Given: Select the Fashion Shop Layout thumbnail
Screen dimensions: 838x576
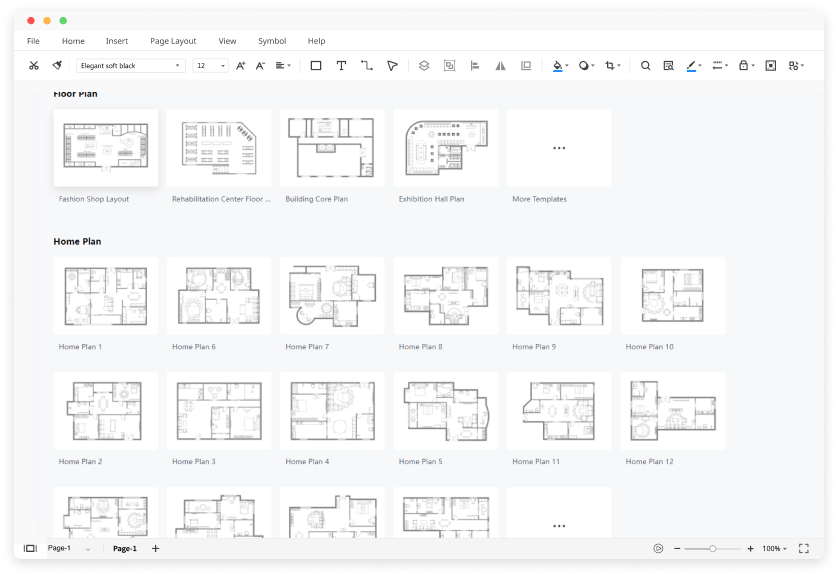Looking at the screenshot, I should coord(105,147).
